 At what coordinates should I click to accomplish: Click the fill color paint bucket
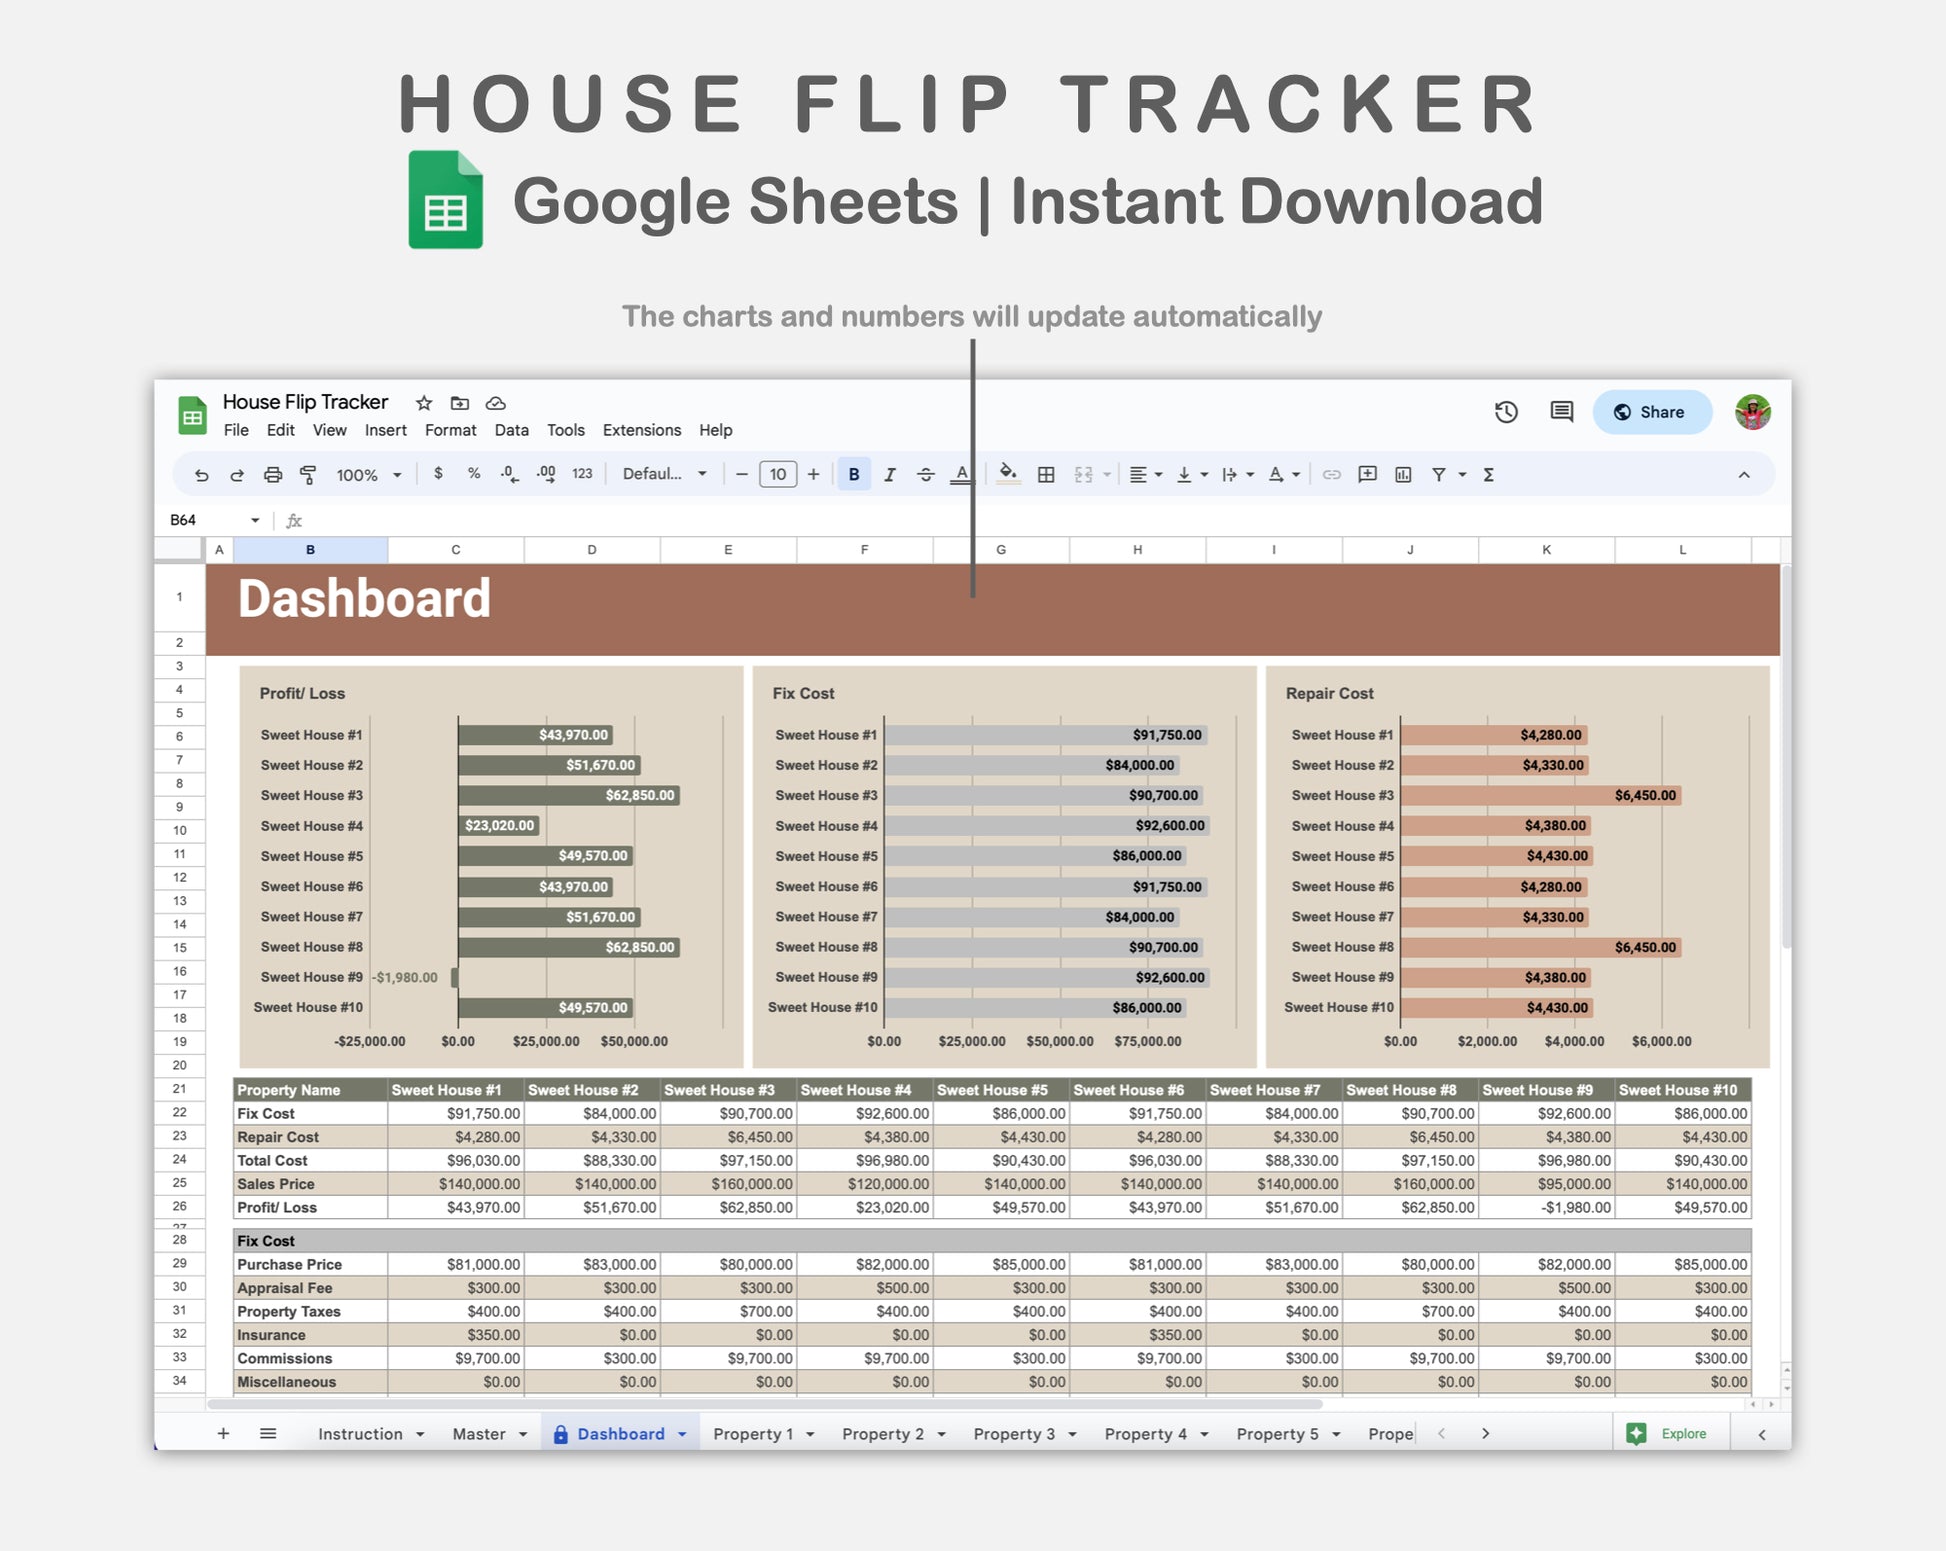(x=1008, y=475)
